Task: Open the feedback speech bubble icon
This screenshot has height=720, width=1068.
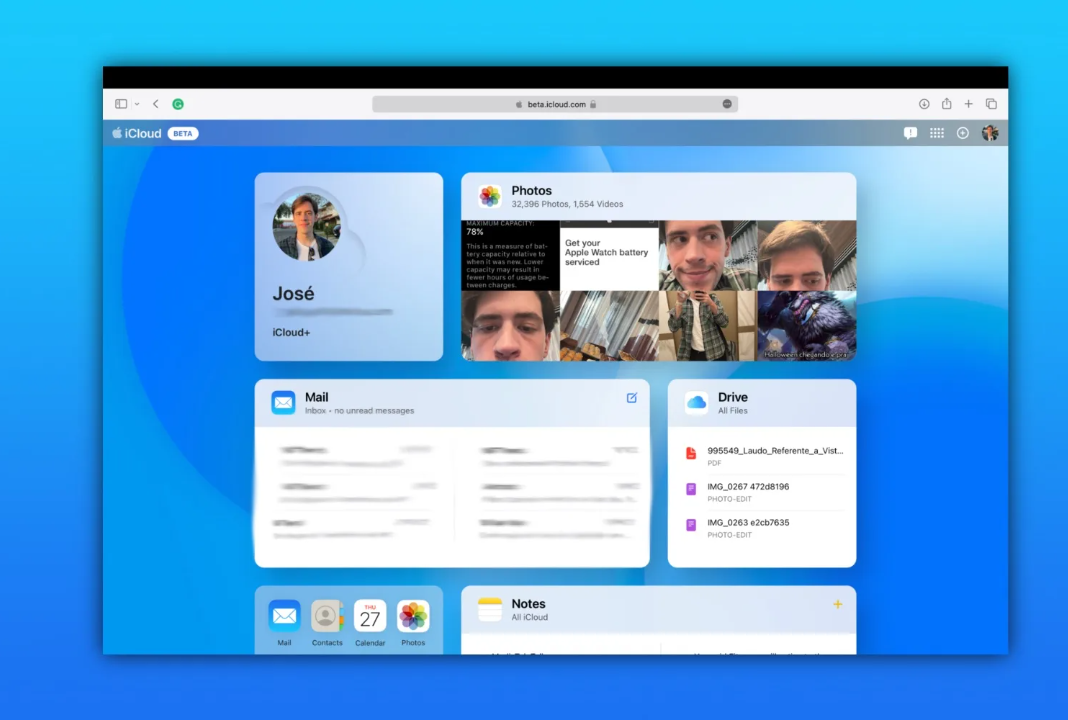Action: [910, 134]
